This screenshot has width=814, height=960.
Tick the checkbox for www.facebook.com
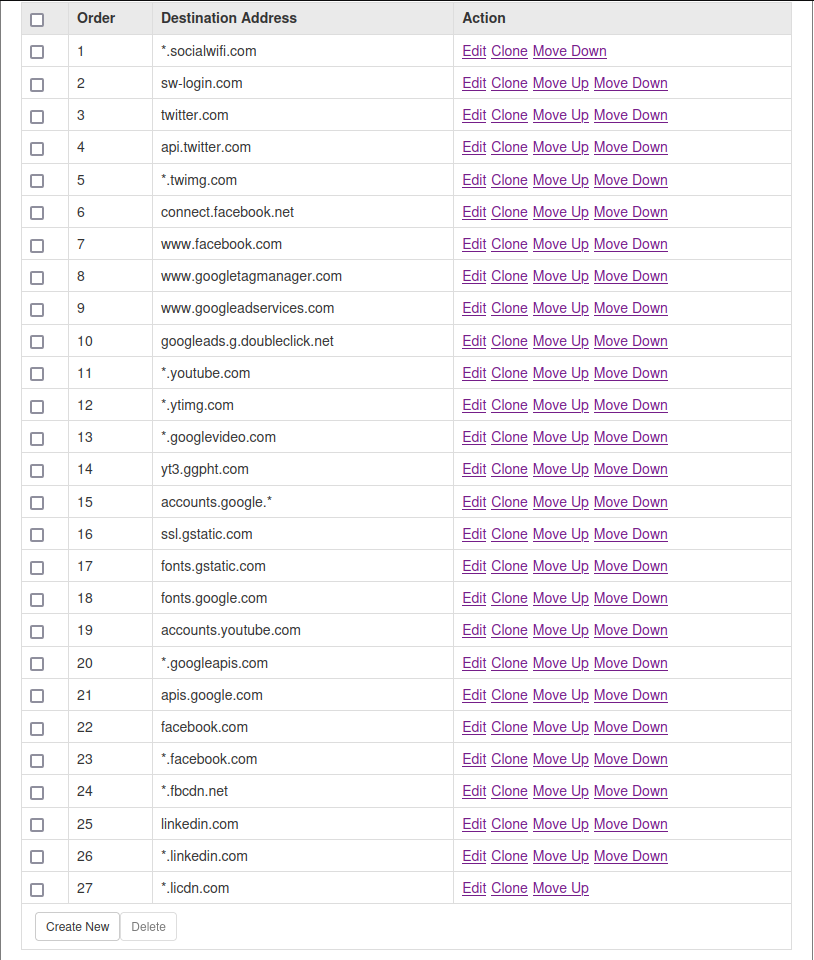pyautogui.click(x=37, y=245)
